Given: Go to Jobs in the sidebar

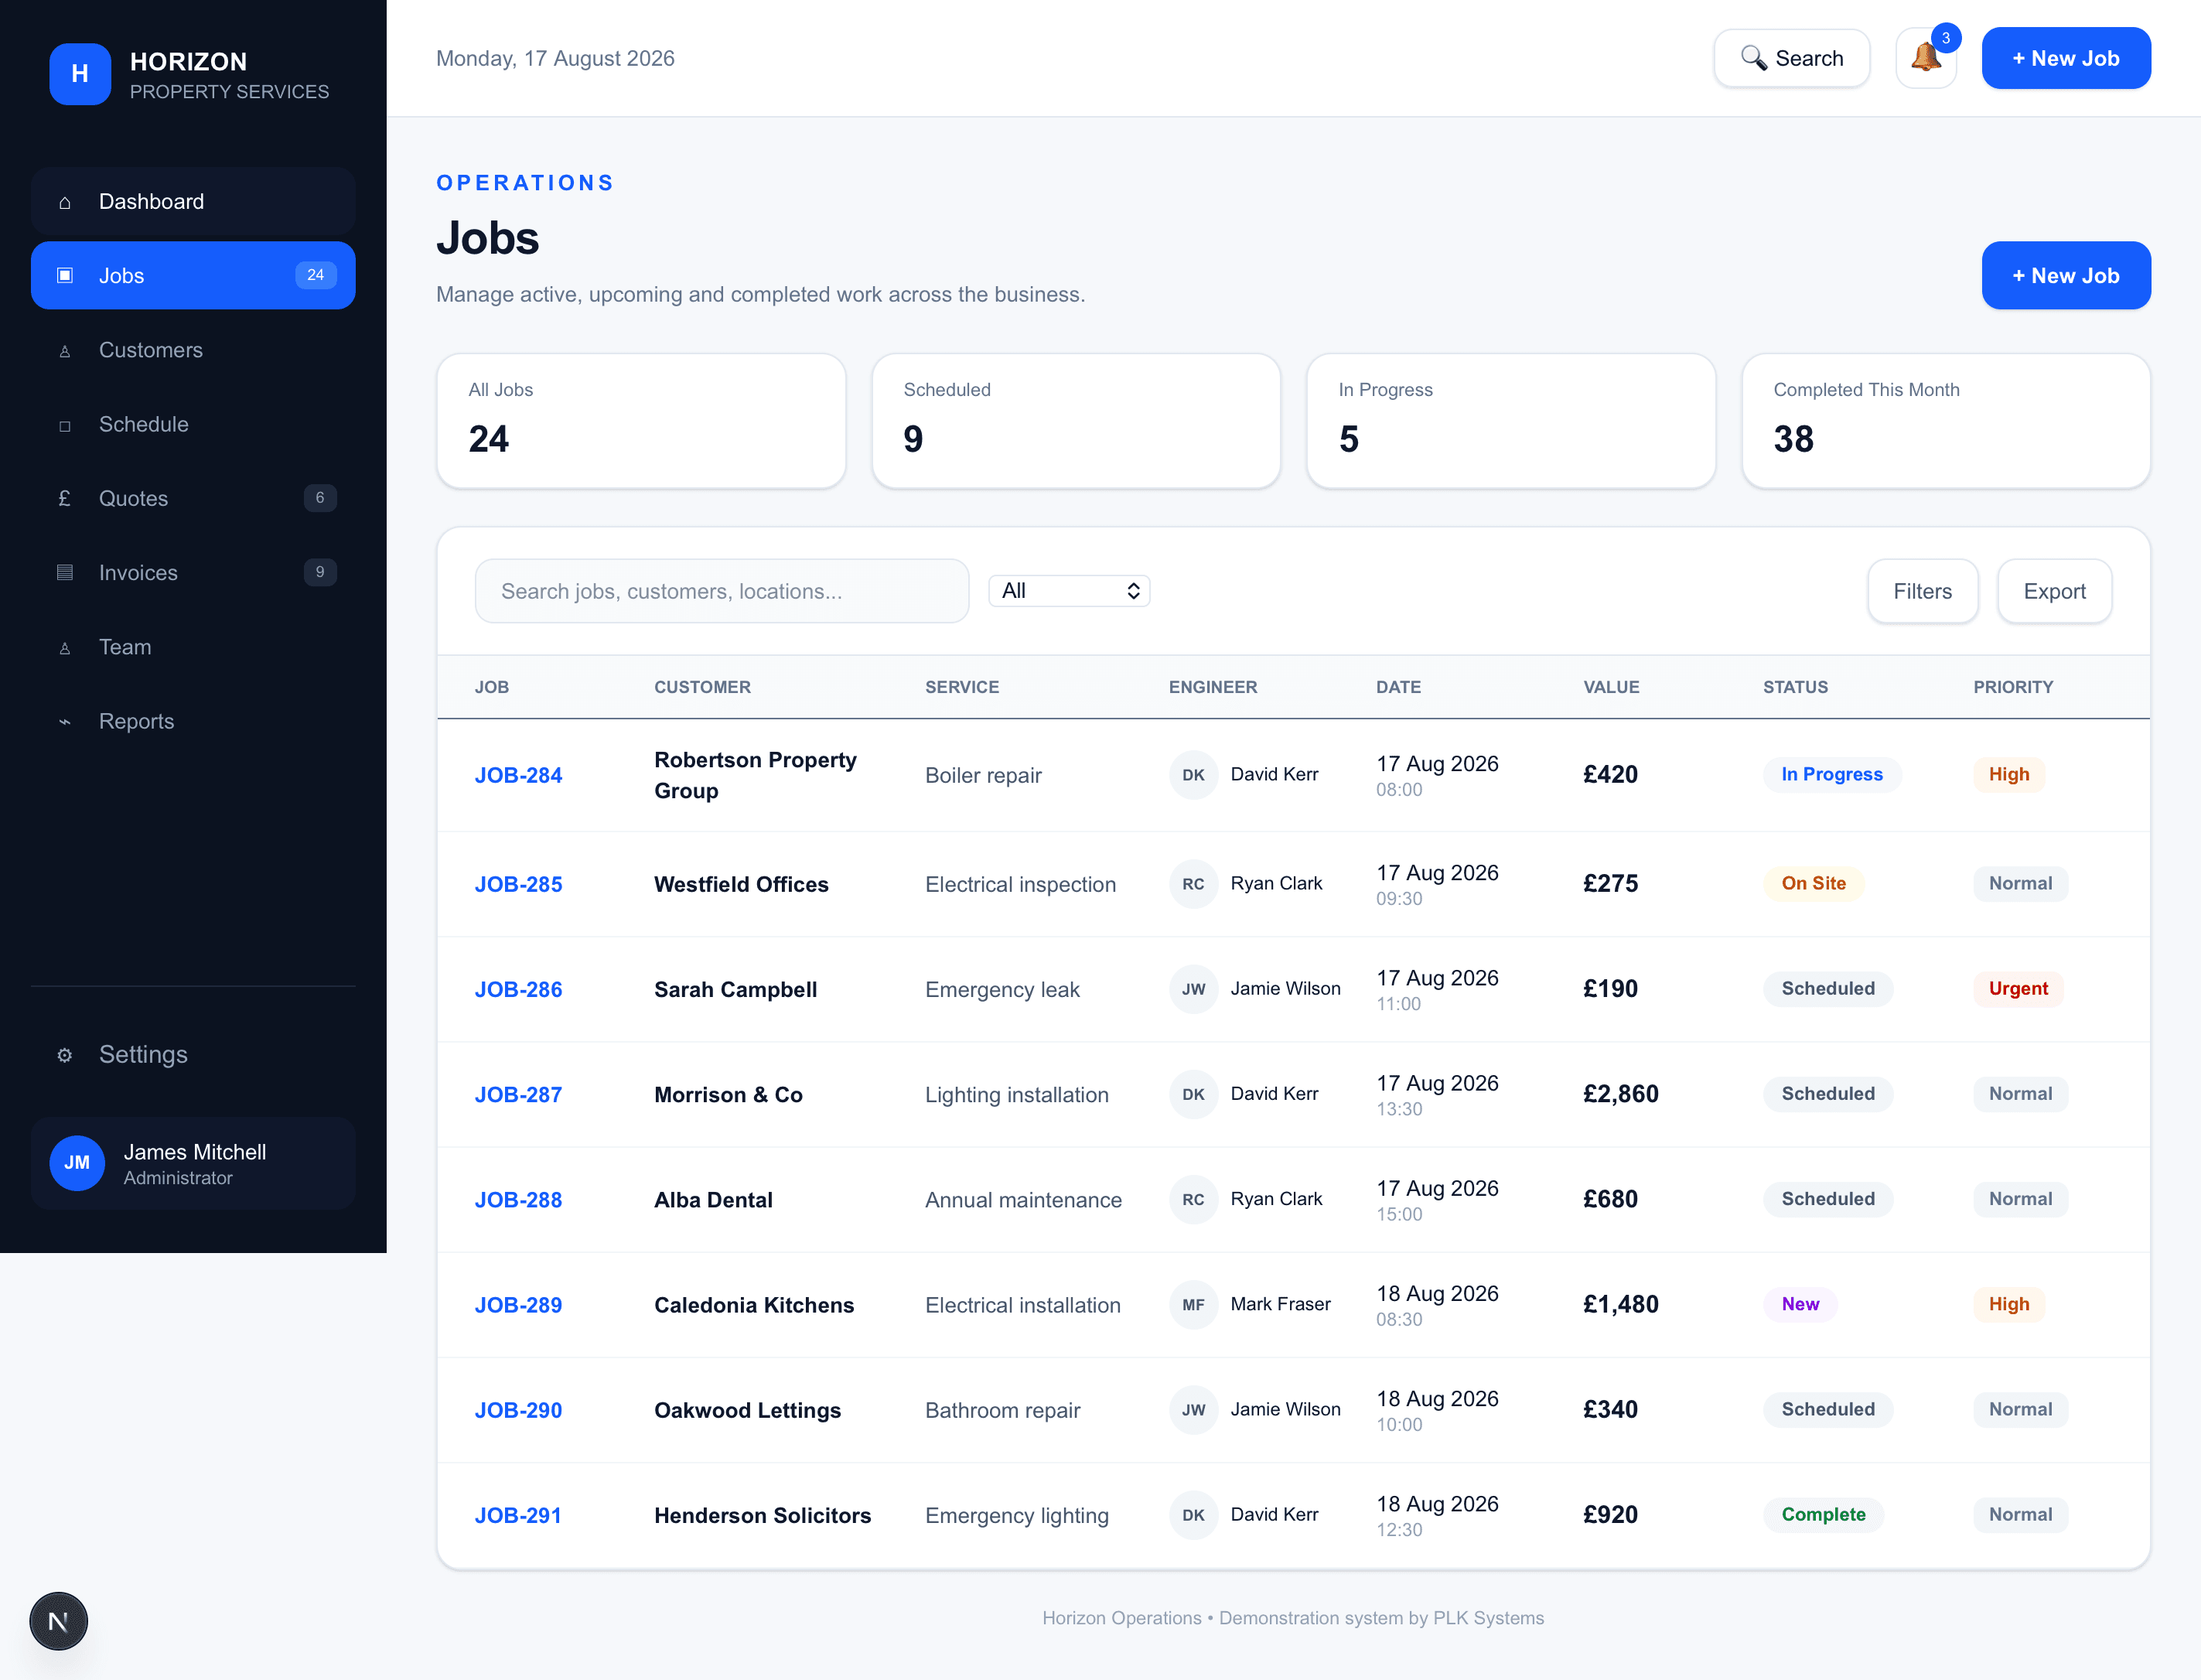Looking at the screenshot, I should click(x=193, y=275).
